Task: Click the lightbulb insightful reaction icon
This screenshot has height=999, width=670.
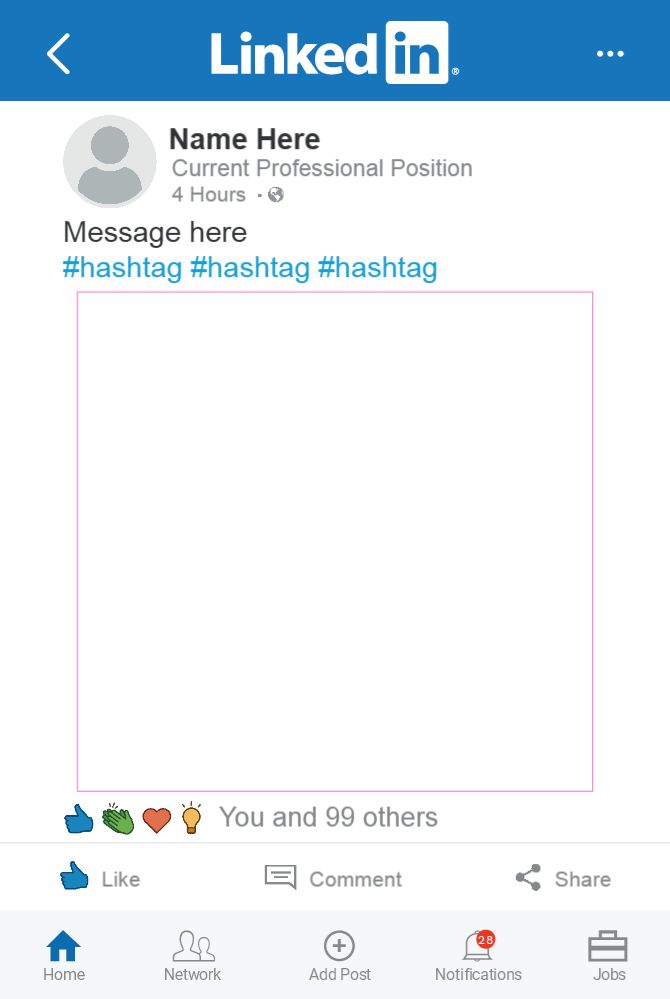Action: (x=191, y=818)
